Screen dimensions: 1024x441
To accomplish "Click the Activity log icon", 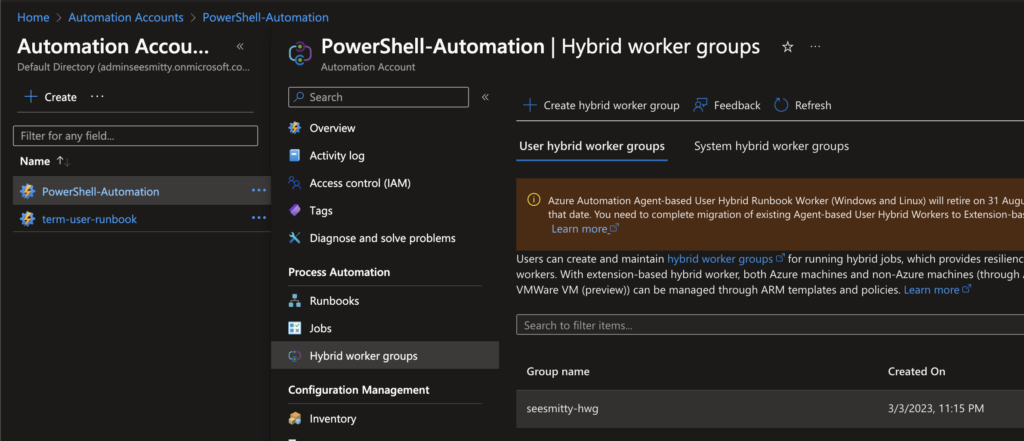I will pyautogui.click(x=295, y=155).
